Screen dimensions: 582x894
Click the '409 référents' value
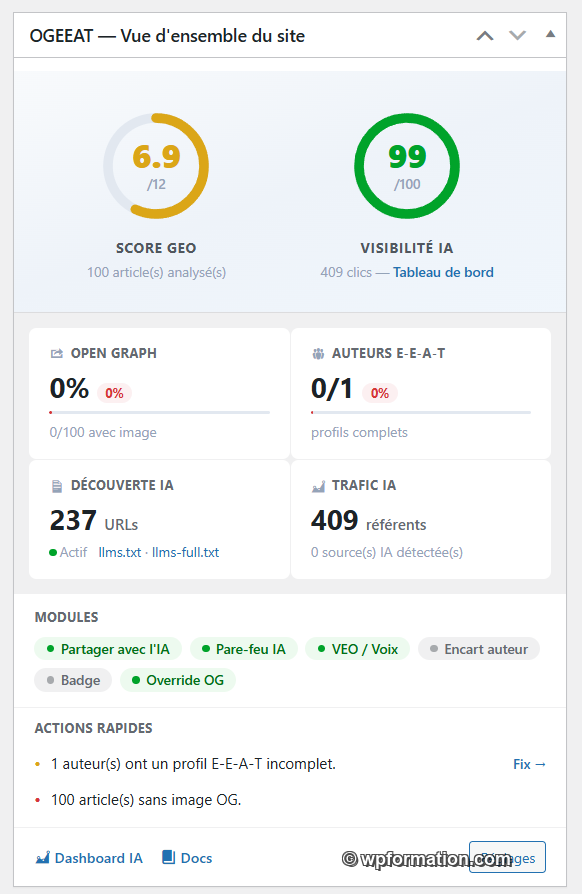tap(369, 521)
